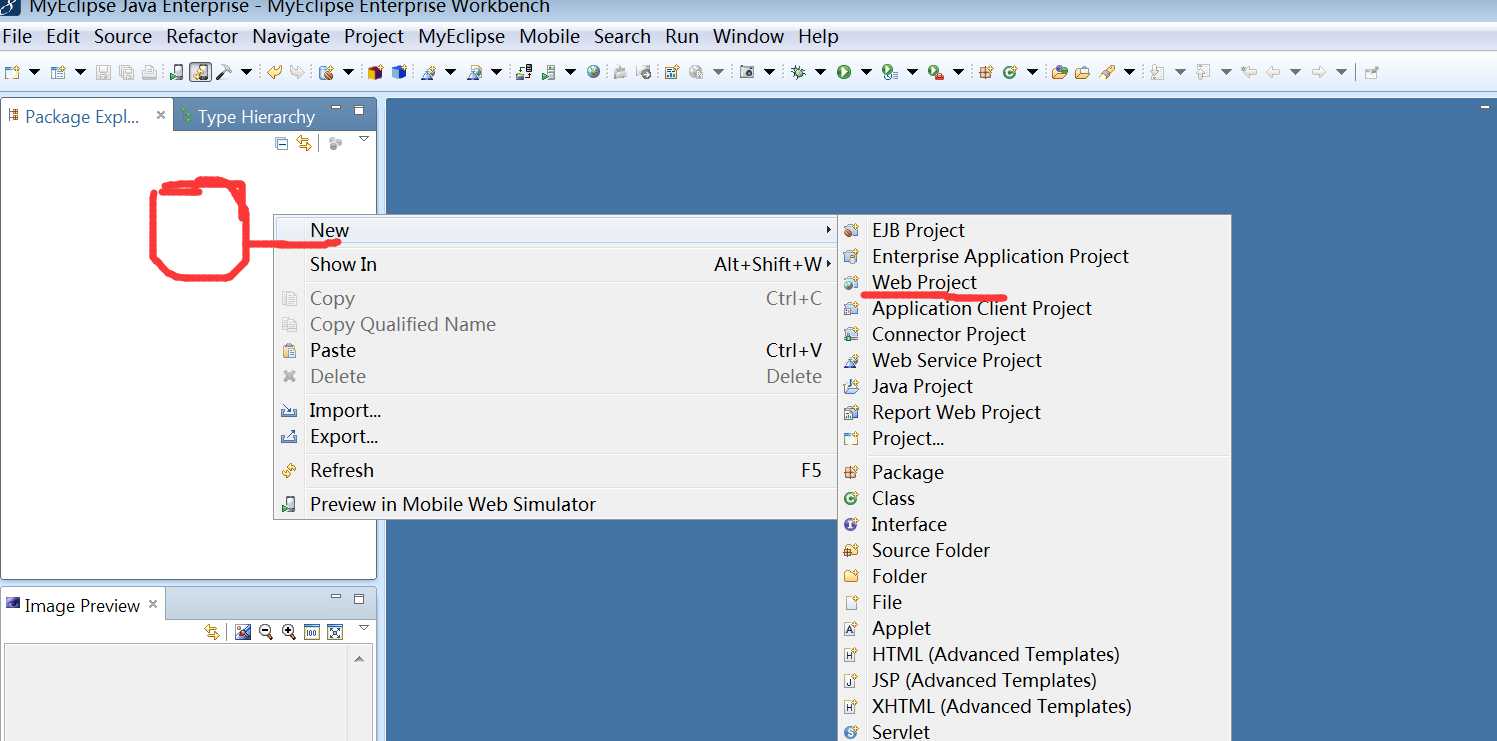
Task: Open the MyEclipse menu
Action: click(x=461, y=36)
